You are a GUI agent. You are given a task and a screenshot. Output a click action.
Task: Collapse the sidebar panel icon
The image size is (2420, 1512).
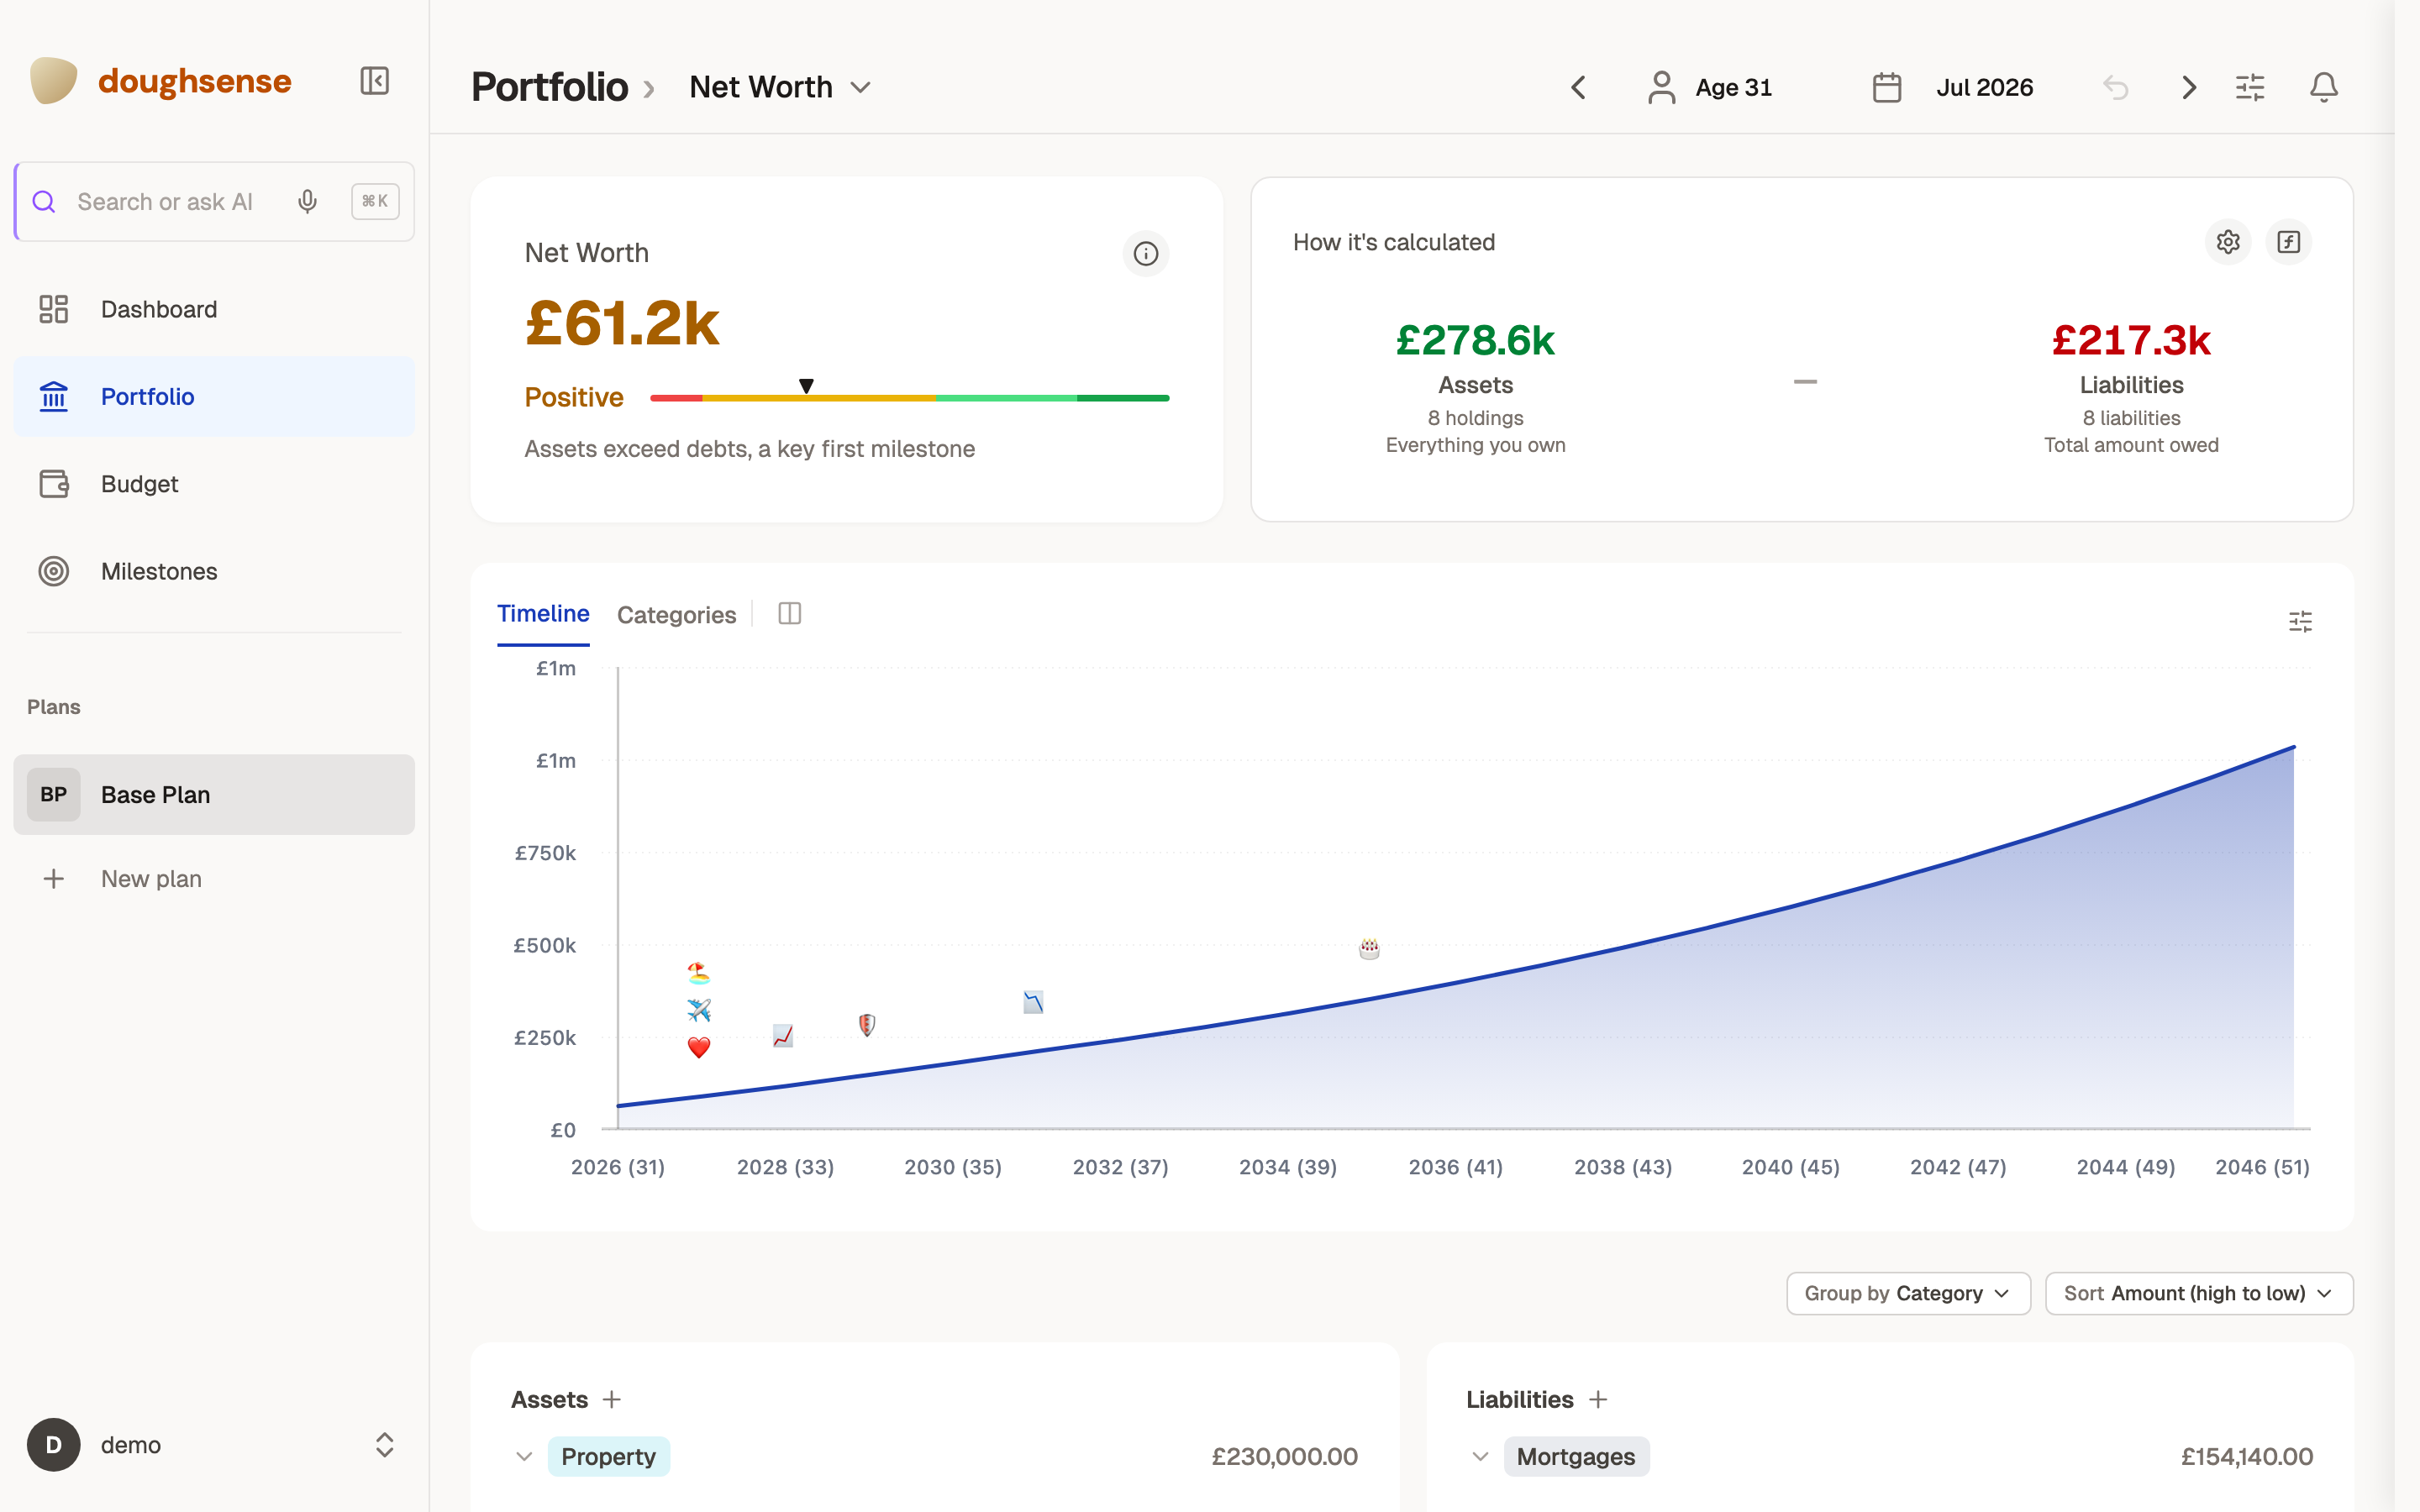tap(374, 81)
